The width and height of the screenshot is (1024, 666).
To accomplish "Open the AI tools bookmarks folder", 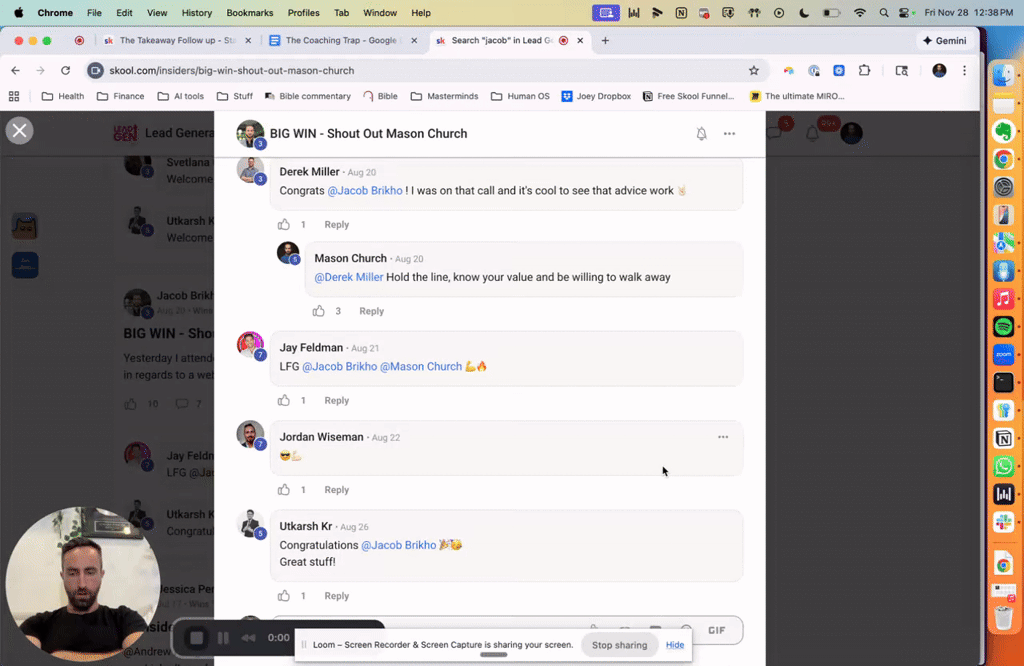I will tap(181, 97).
